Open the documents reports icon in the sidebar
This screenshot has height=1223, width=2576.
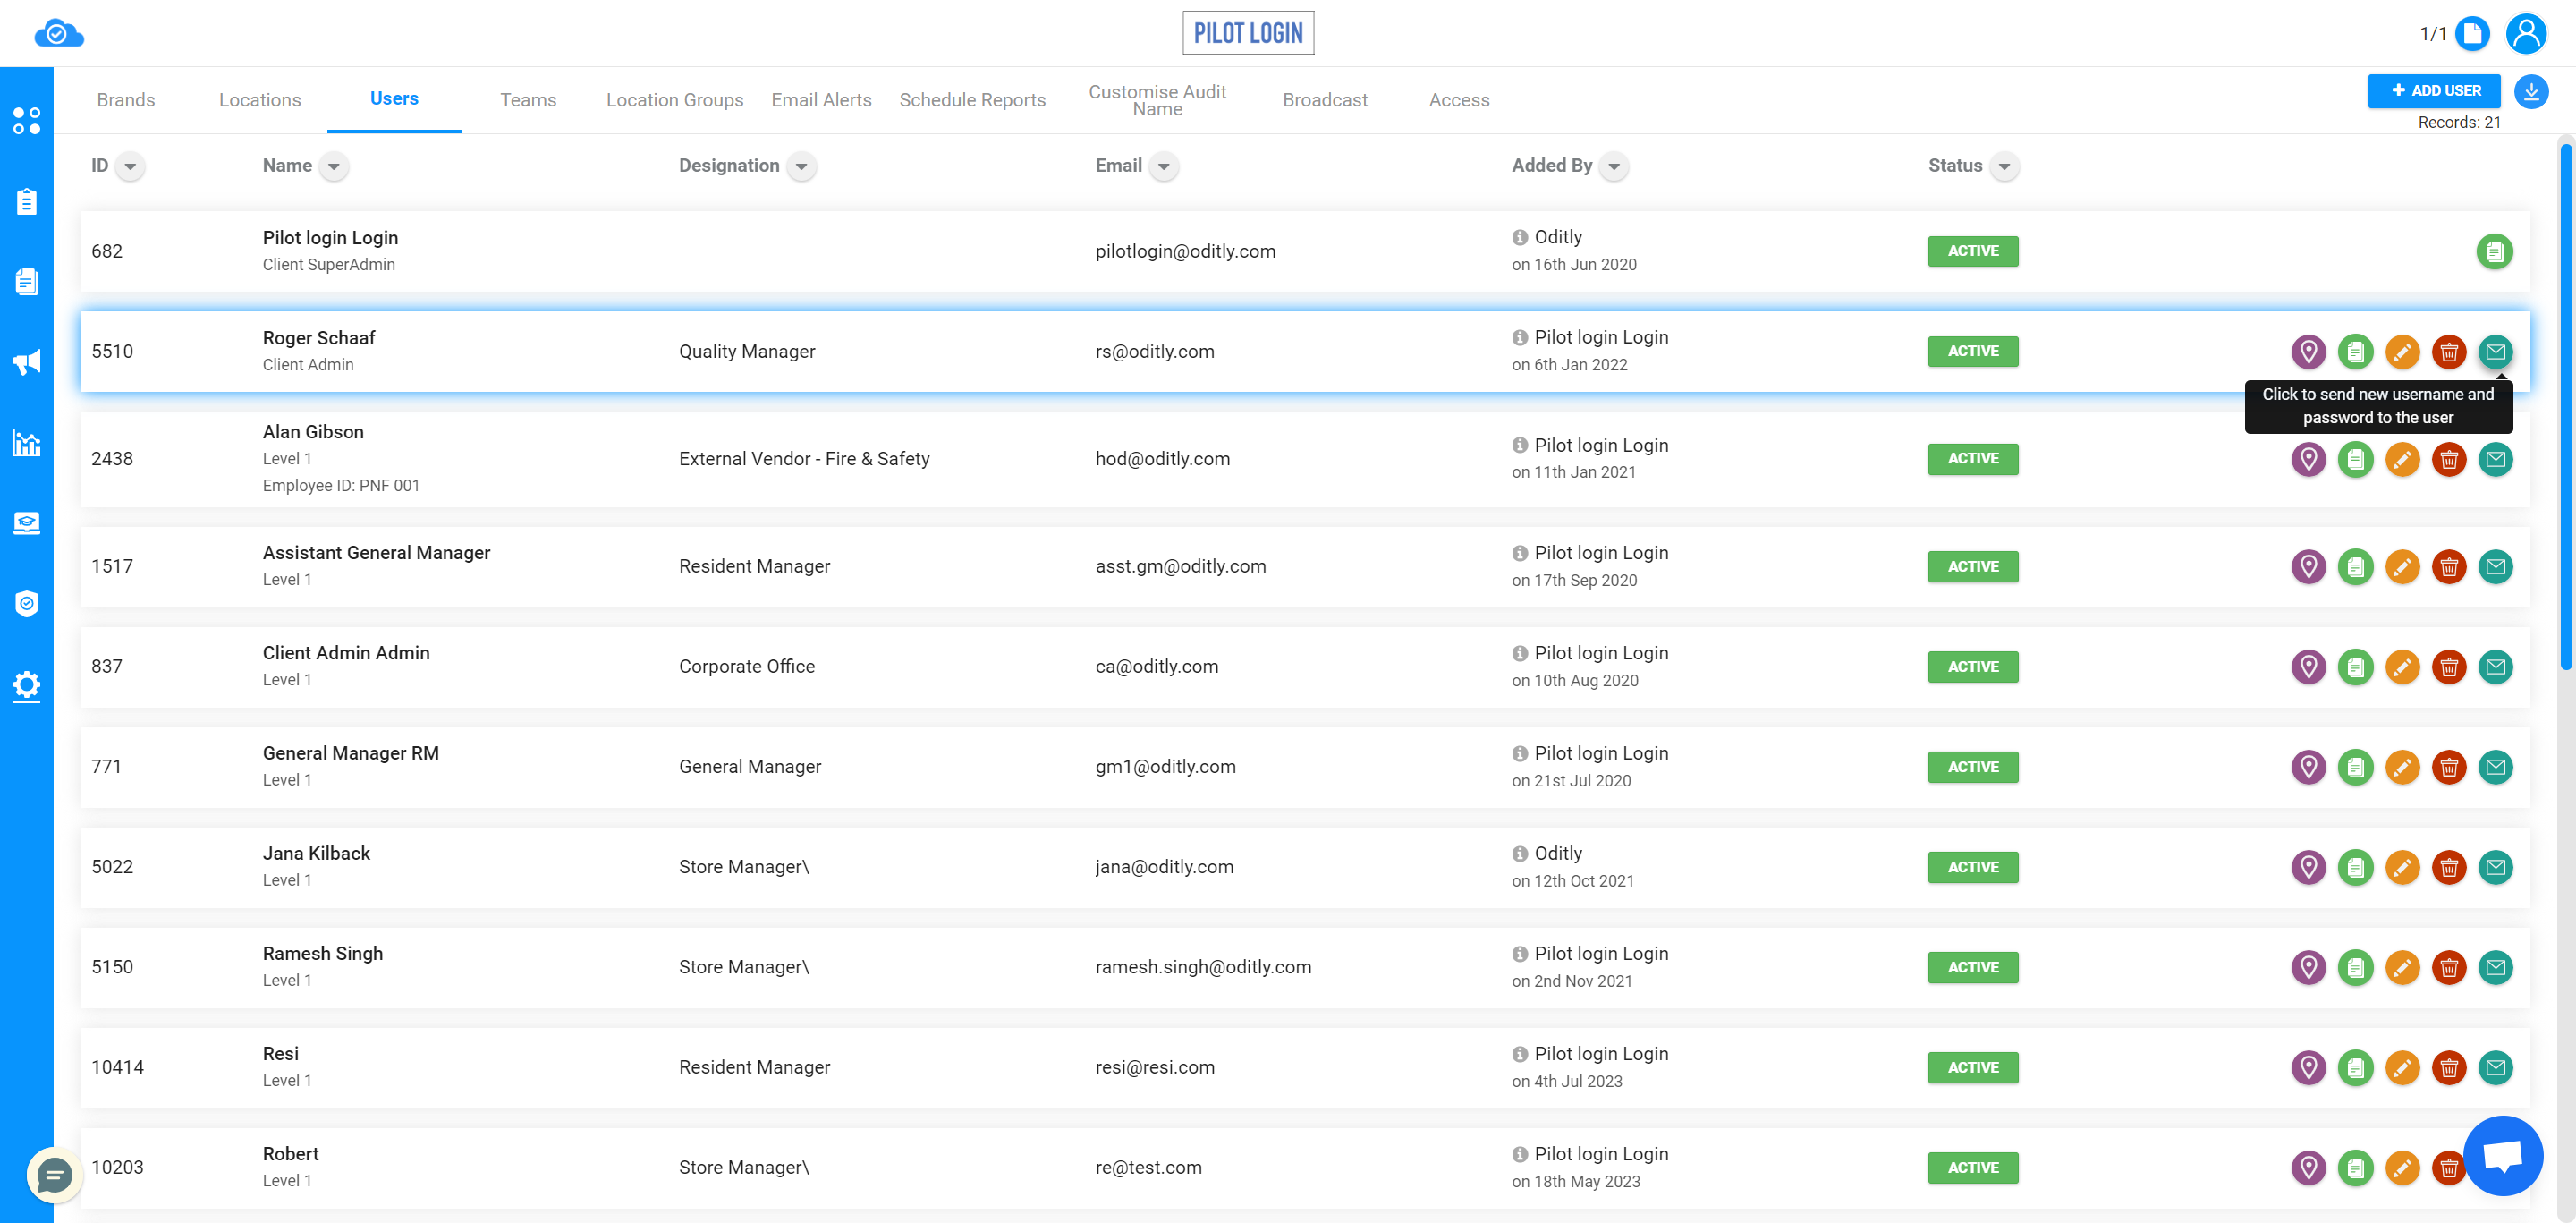[27, 281]
